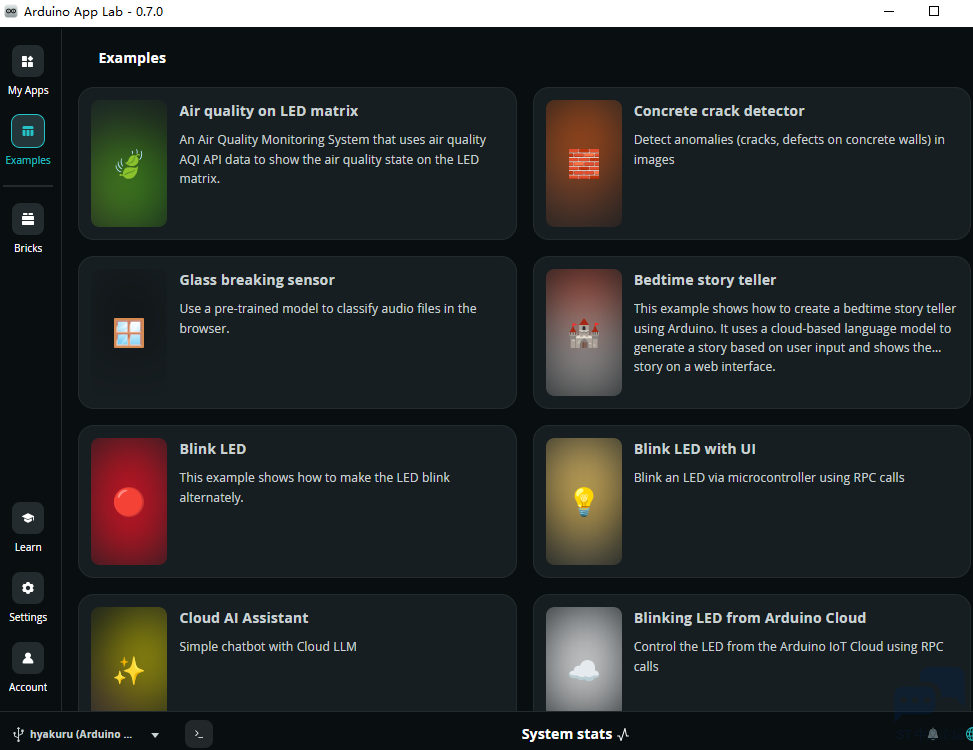Viewport: 973px width, 750px height.
Task: Click 'Detect anomalies (cracks, defects' description
Action: 789,150
